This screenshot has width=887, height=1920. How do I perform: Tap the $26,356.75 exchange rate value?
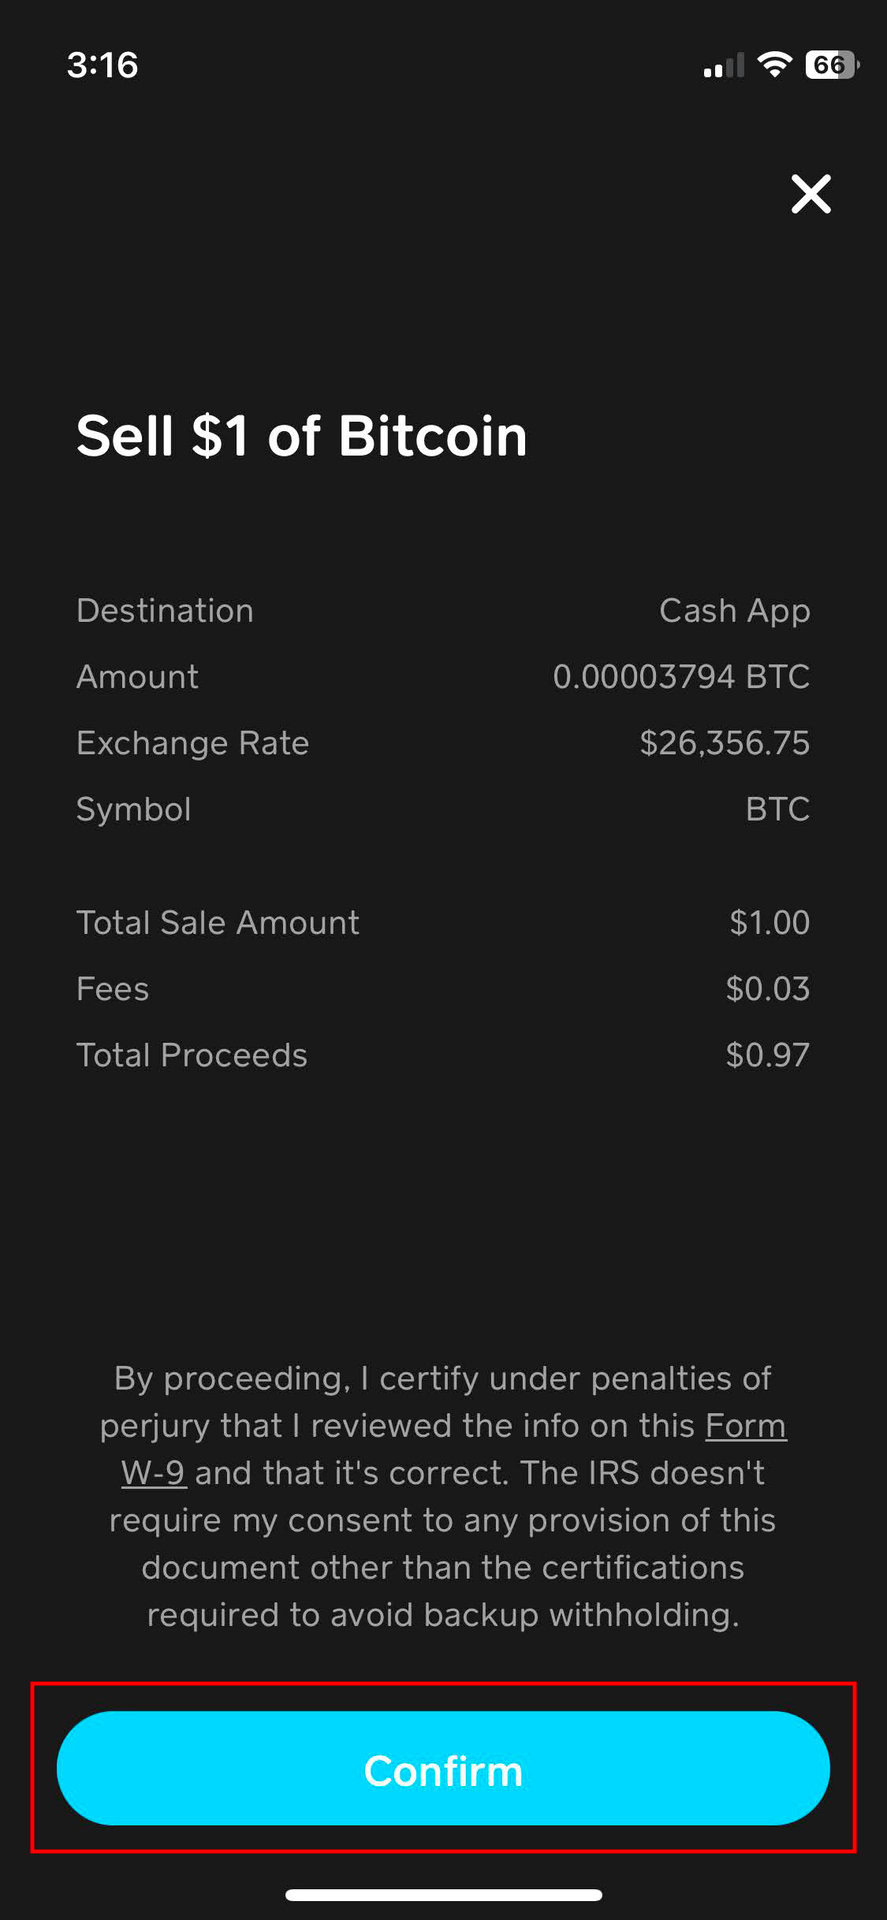pyautogui.click(x=724, y=743)
